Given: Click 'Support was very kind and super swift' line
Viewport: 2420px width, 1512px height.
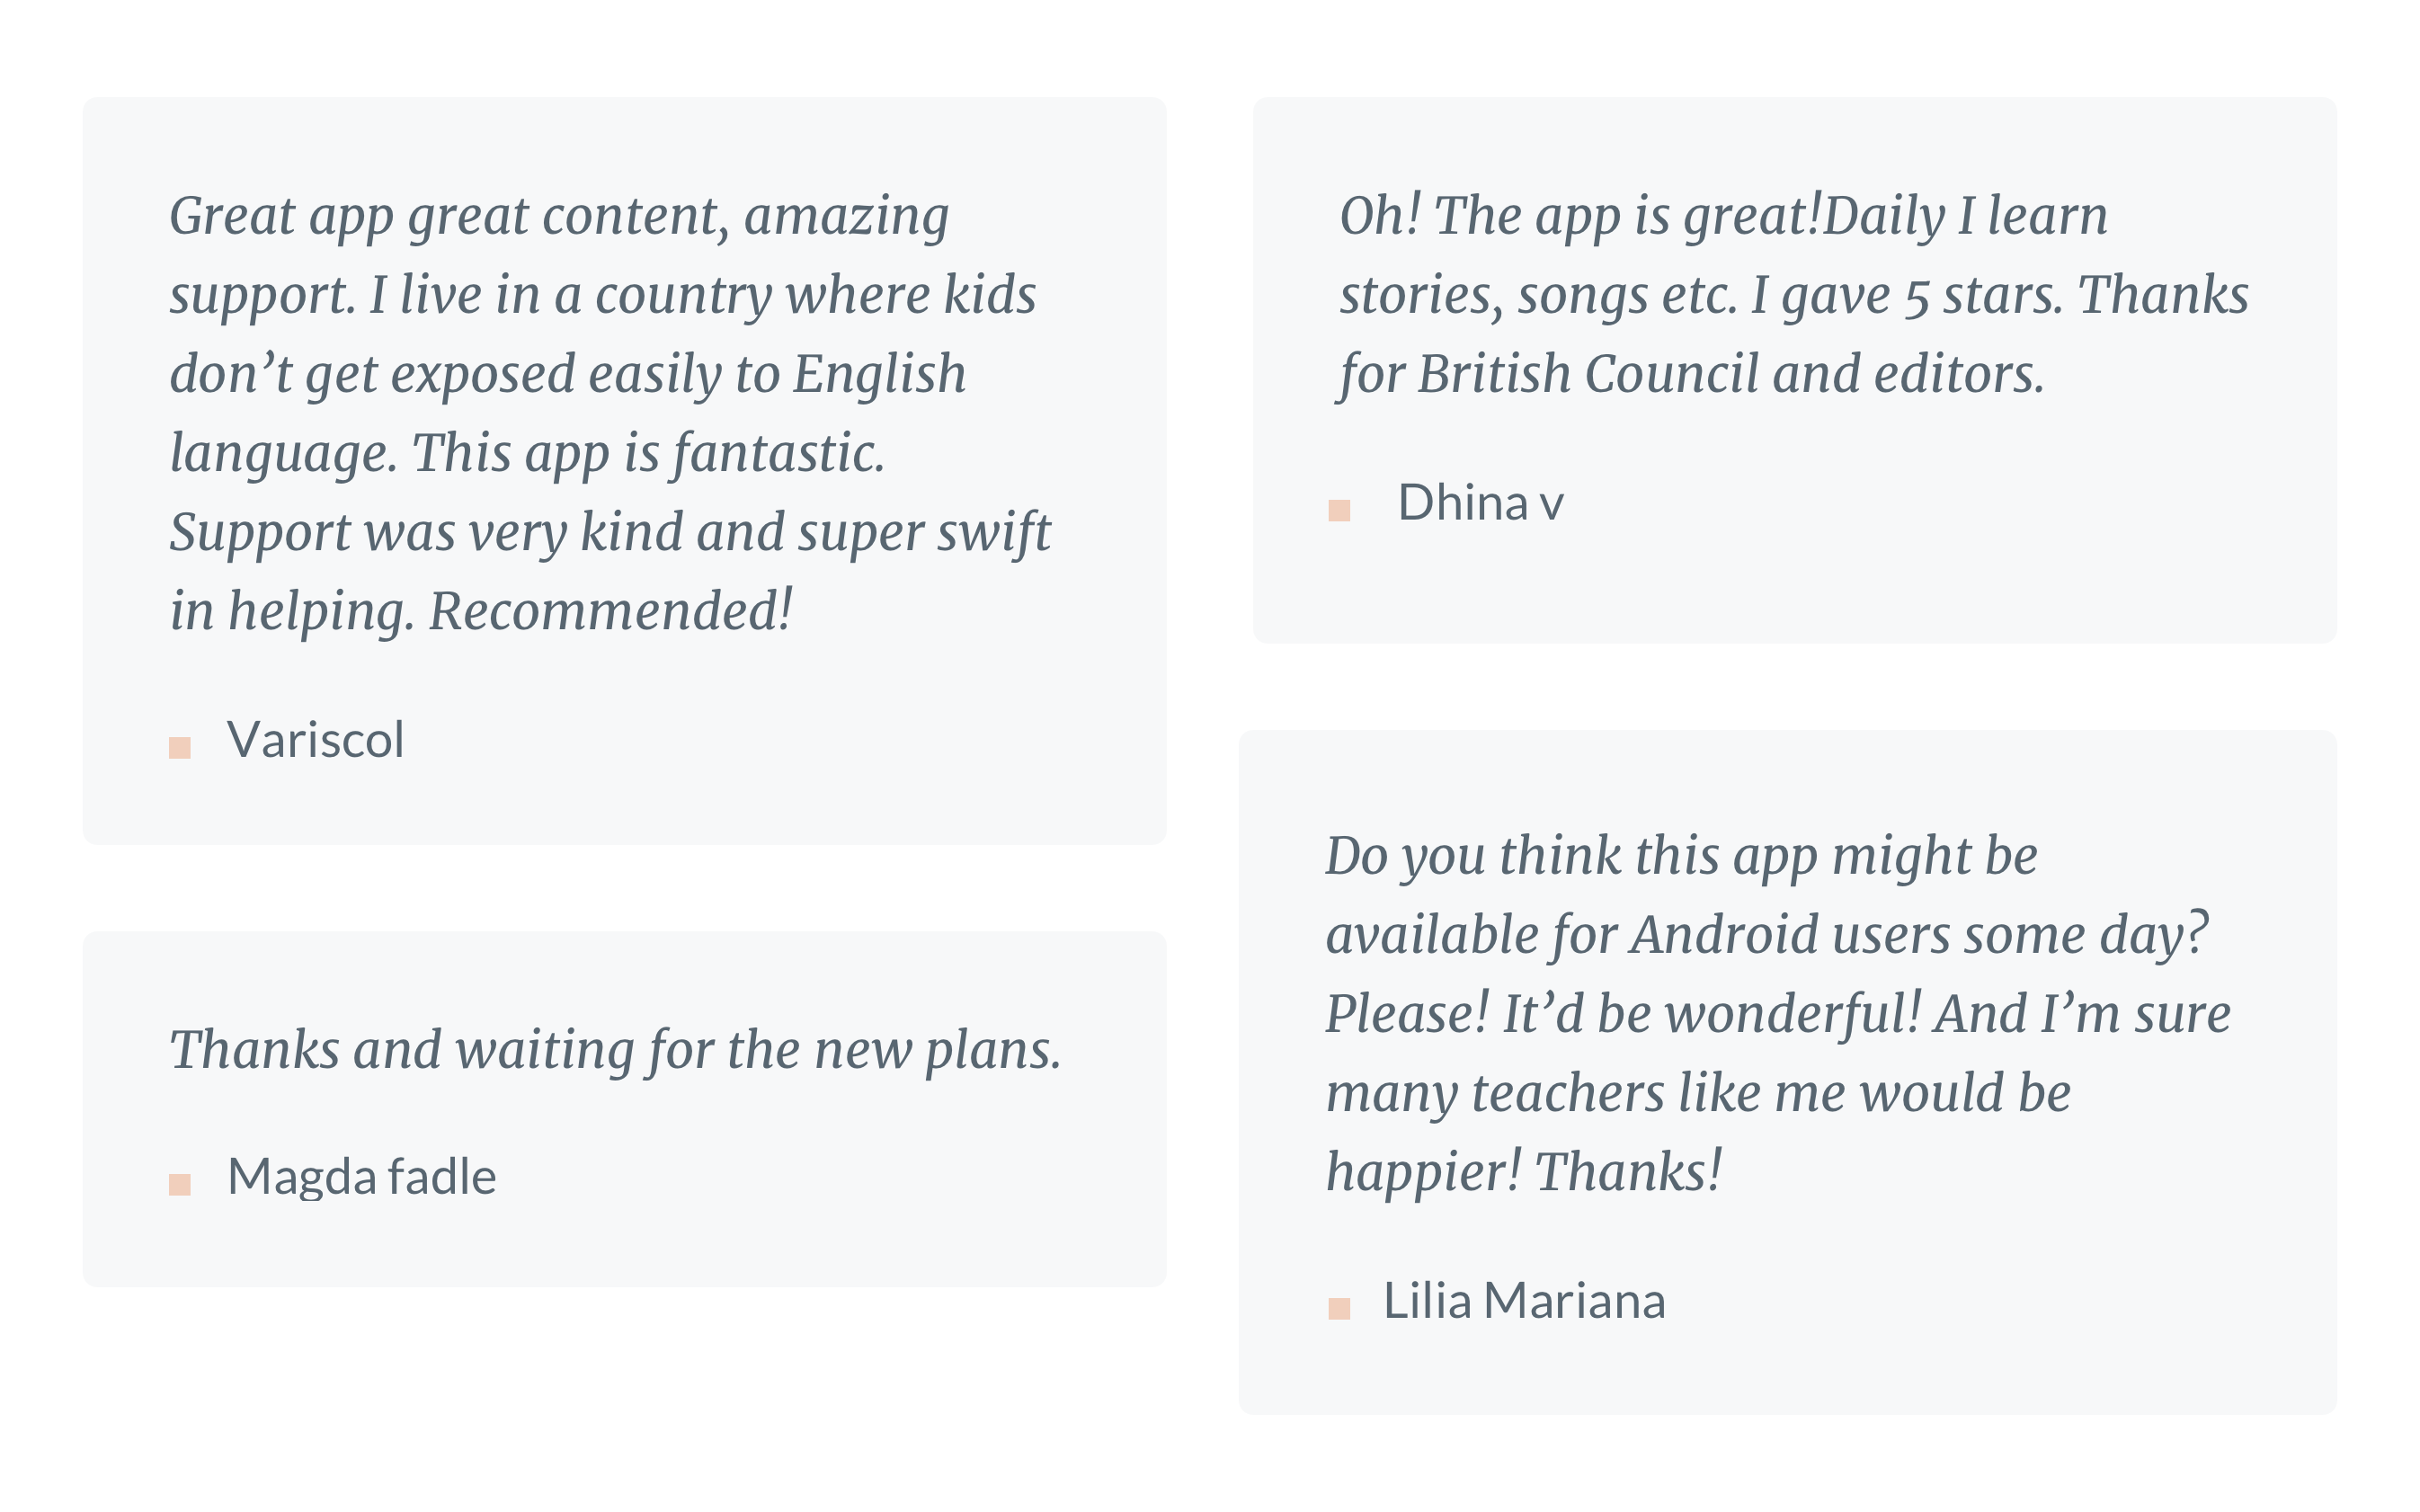Looking at the screenshot, I should pyautogui.click(x=610, y=532).
